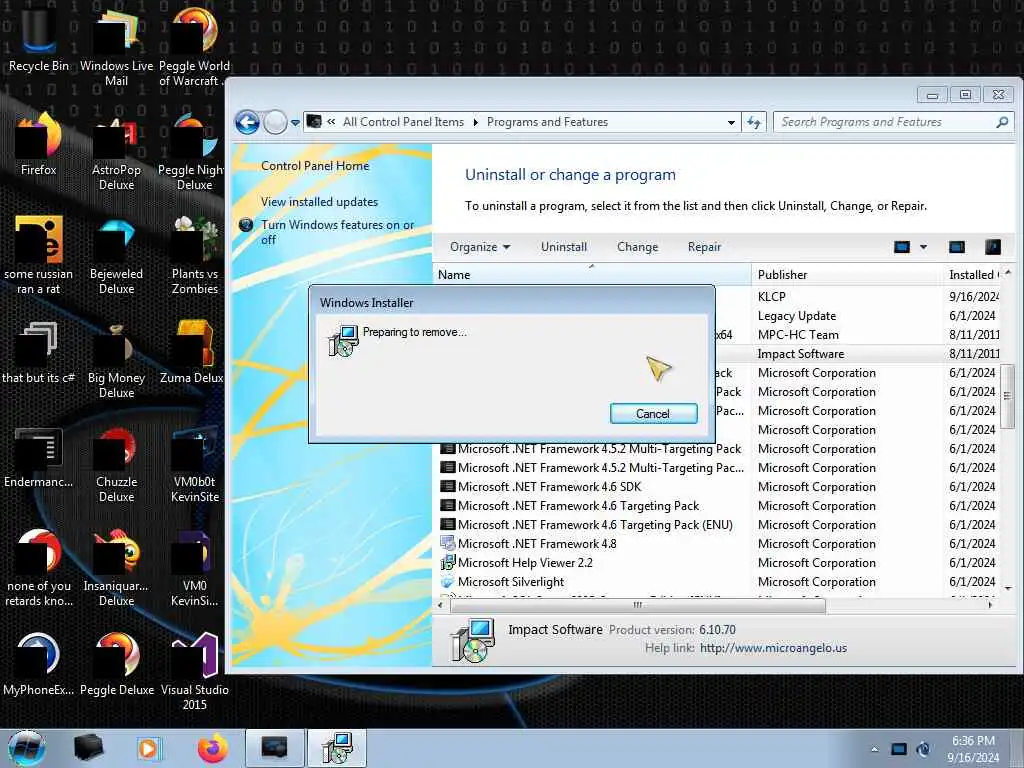Select Zuma Deluxe desktop icon

(x=193, y=351)
